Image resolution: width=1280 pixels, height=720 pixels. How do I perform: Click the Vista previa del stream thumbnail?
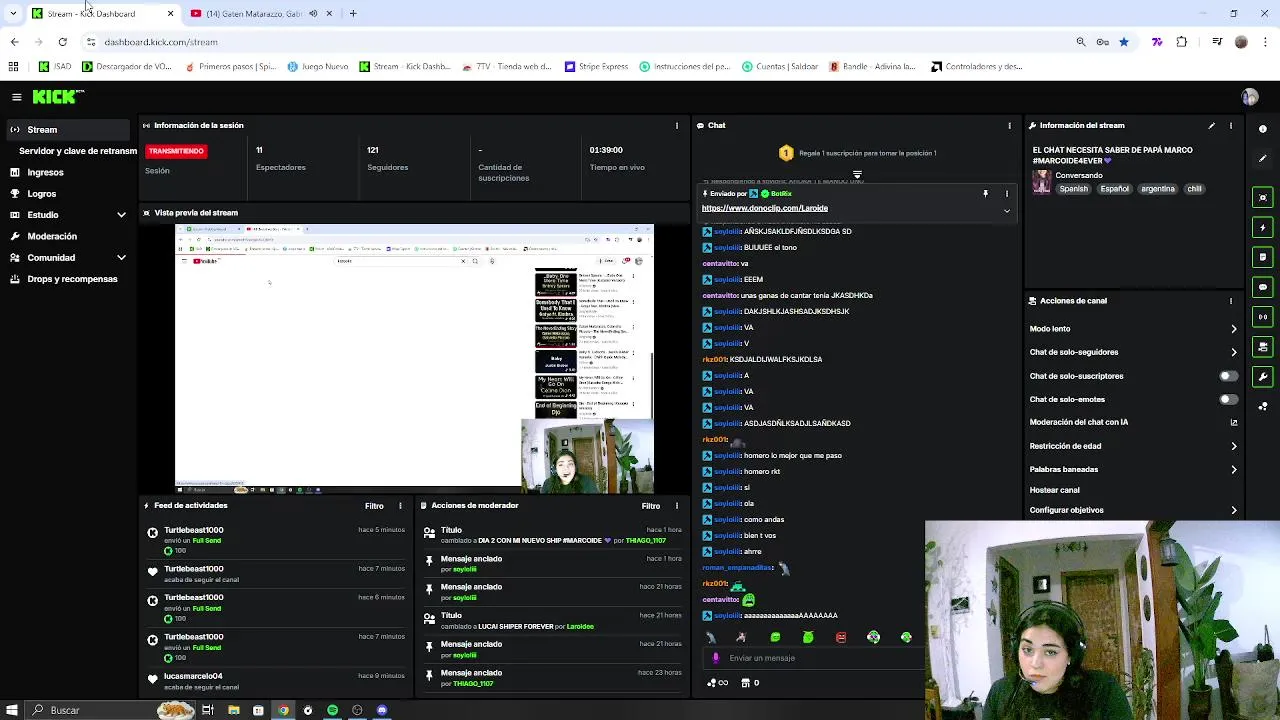tap(414, 359)
